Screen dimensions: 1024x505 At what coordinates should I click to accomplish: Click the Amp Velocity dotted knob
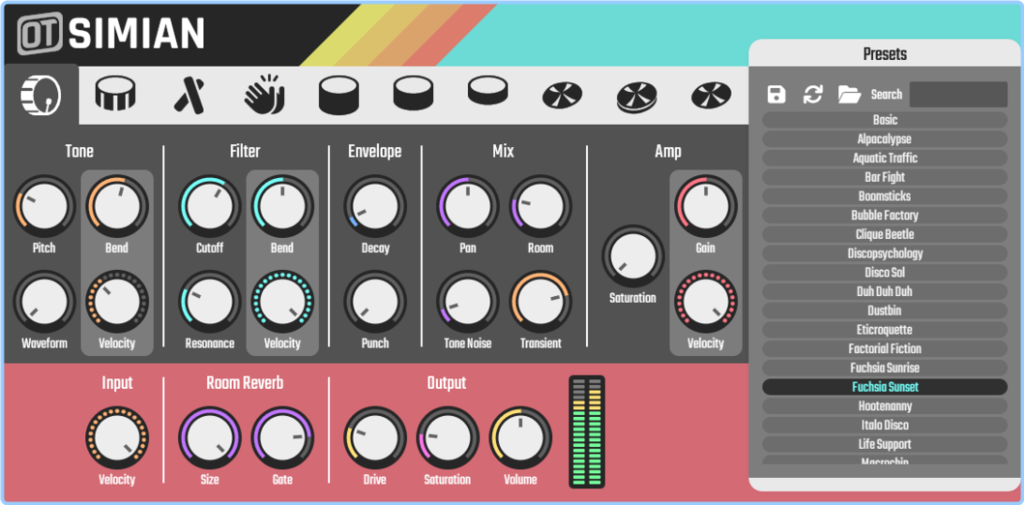click(706, 302)
